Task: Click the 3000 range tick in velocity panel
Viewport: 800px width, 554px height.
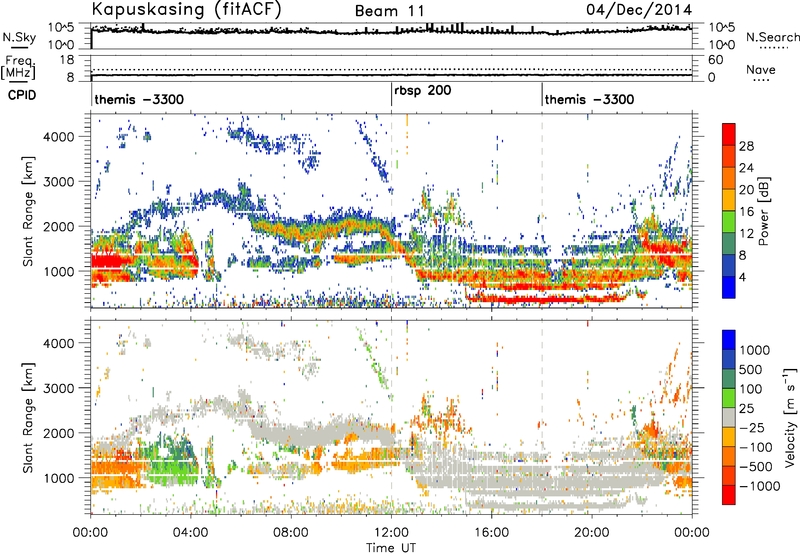Action: pos(59,388)
